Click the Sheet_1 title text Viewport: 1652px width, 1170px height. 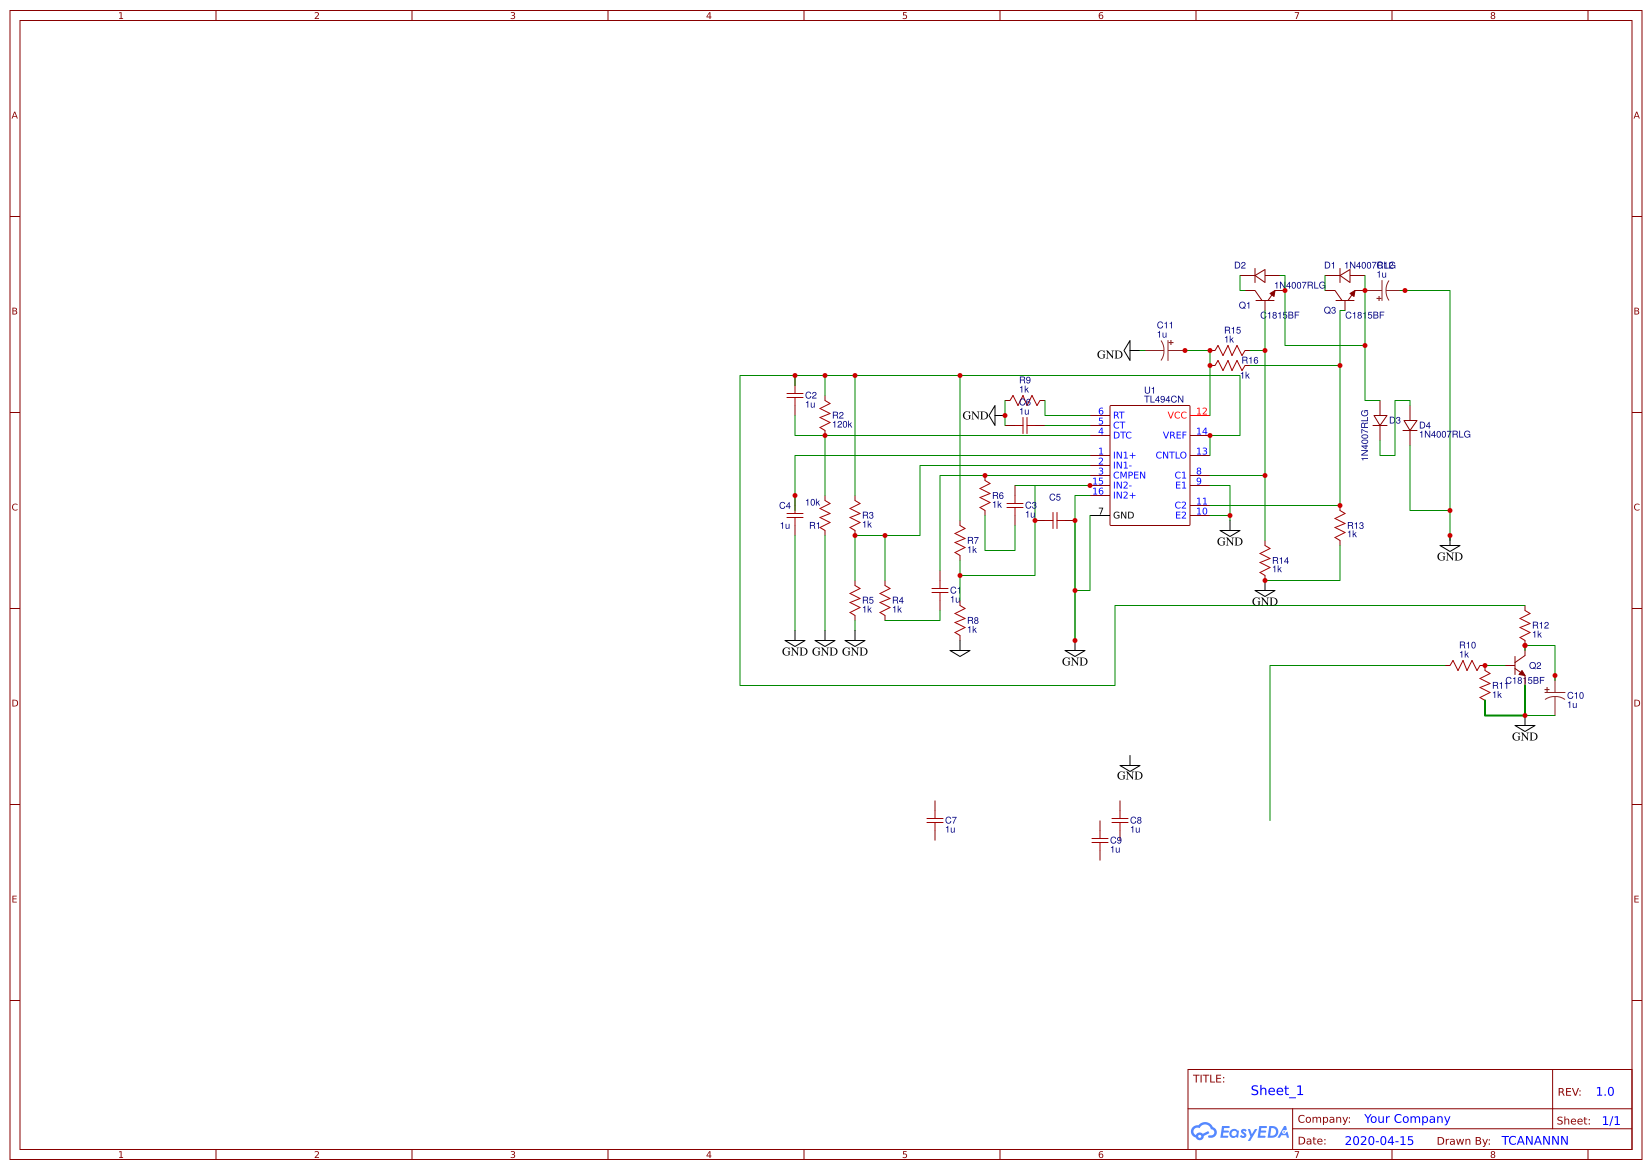coord(1276,1090)
